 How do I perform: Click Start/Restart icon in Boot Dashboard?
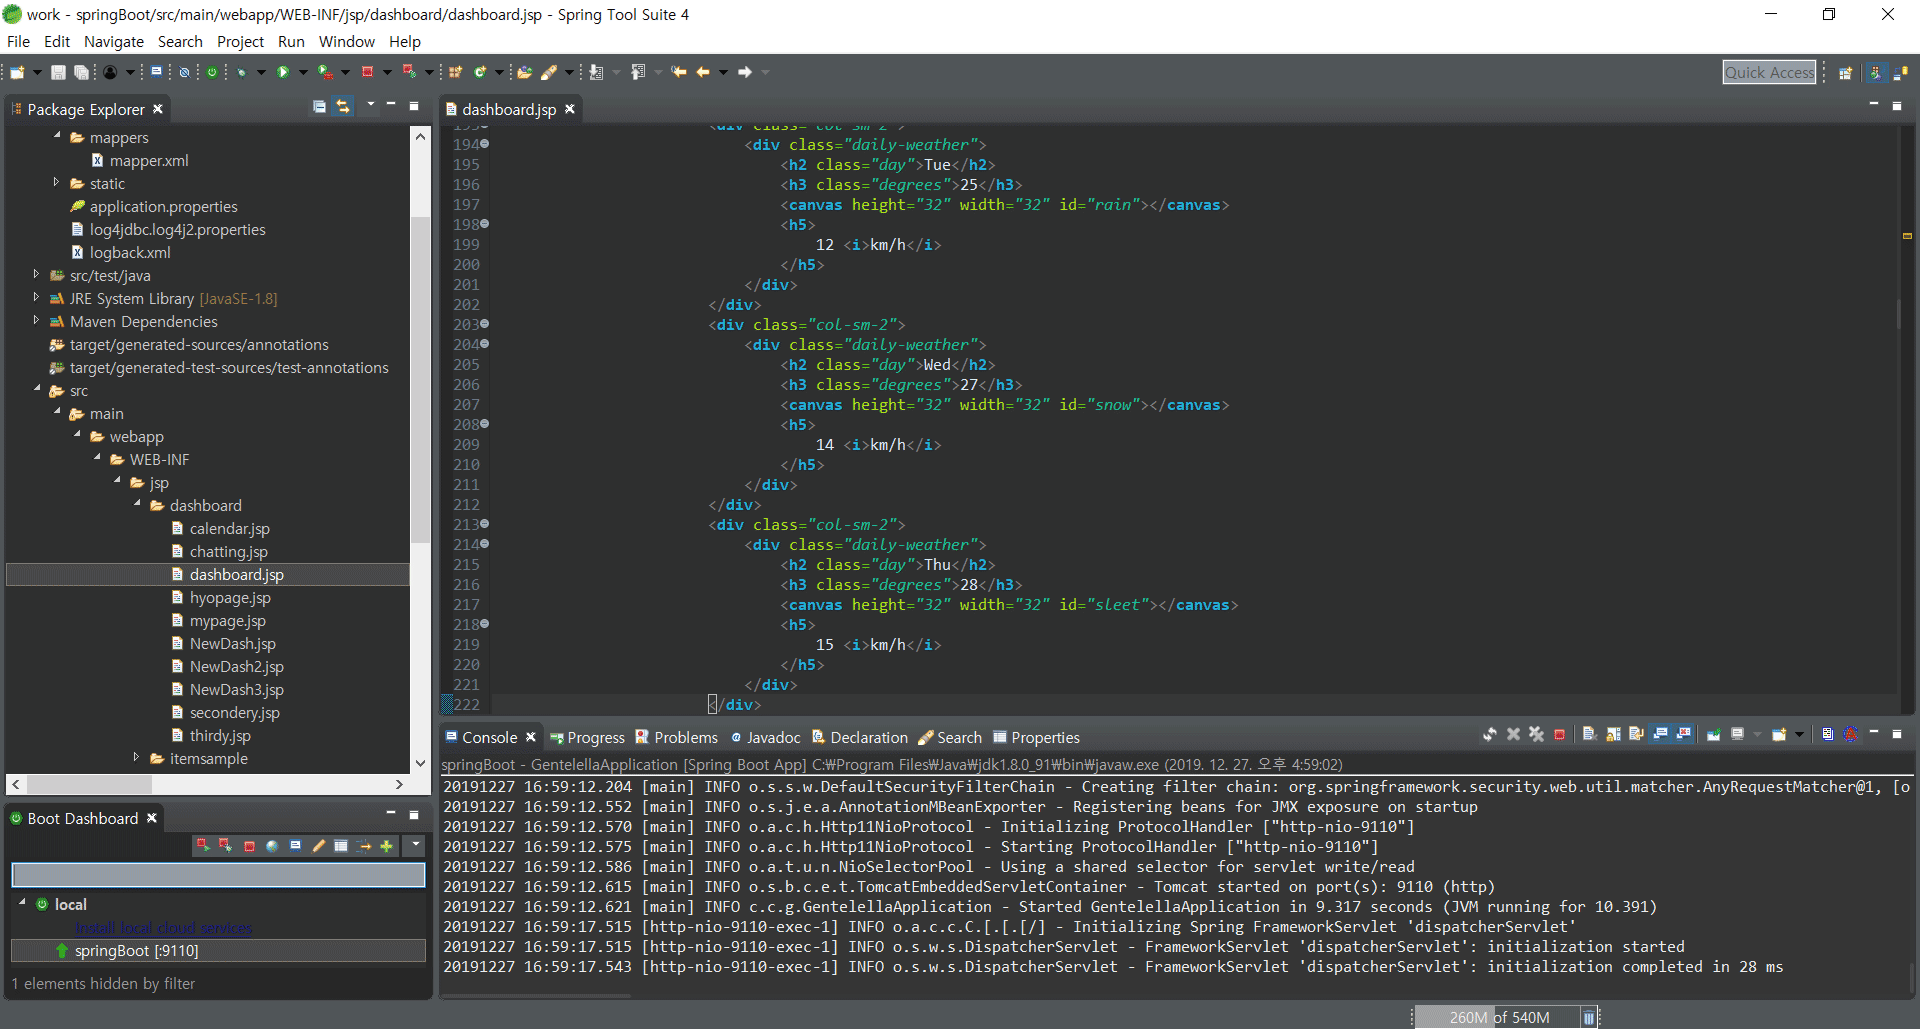[203, 846]
